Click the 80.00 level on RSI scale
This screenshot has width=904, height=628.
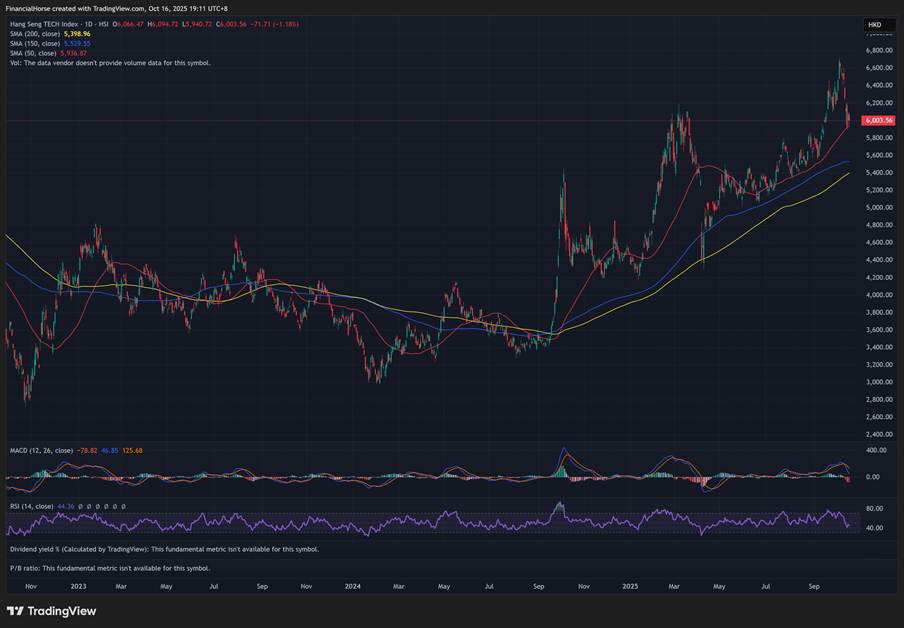click(873, 507)
